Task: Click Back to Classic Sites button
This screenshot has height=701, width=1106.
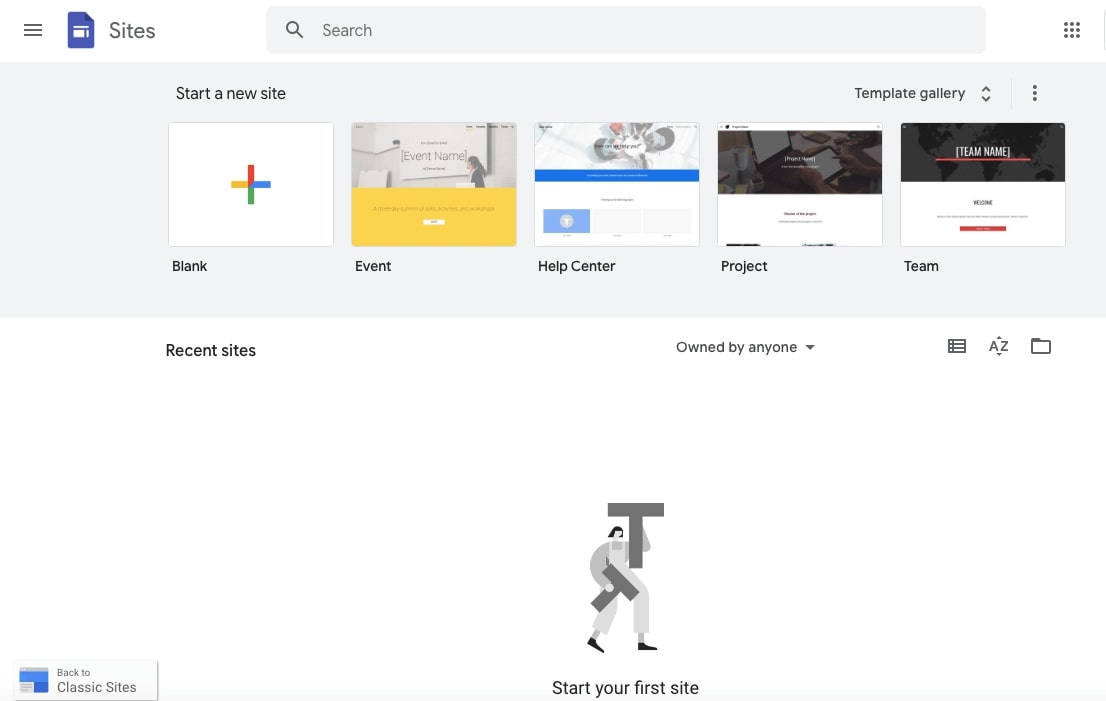Action: click(x=86, y=680)
